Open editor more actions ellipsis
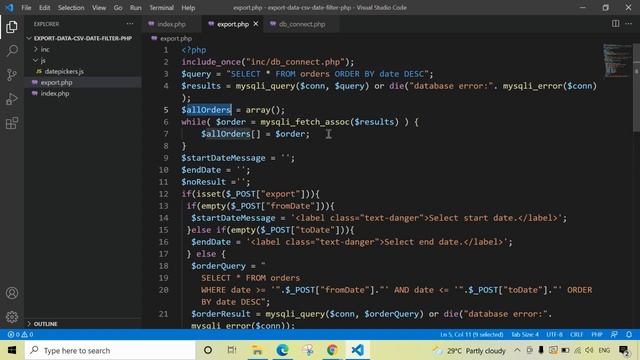 click(629, 24)
